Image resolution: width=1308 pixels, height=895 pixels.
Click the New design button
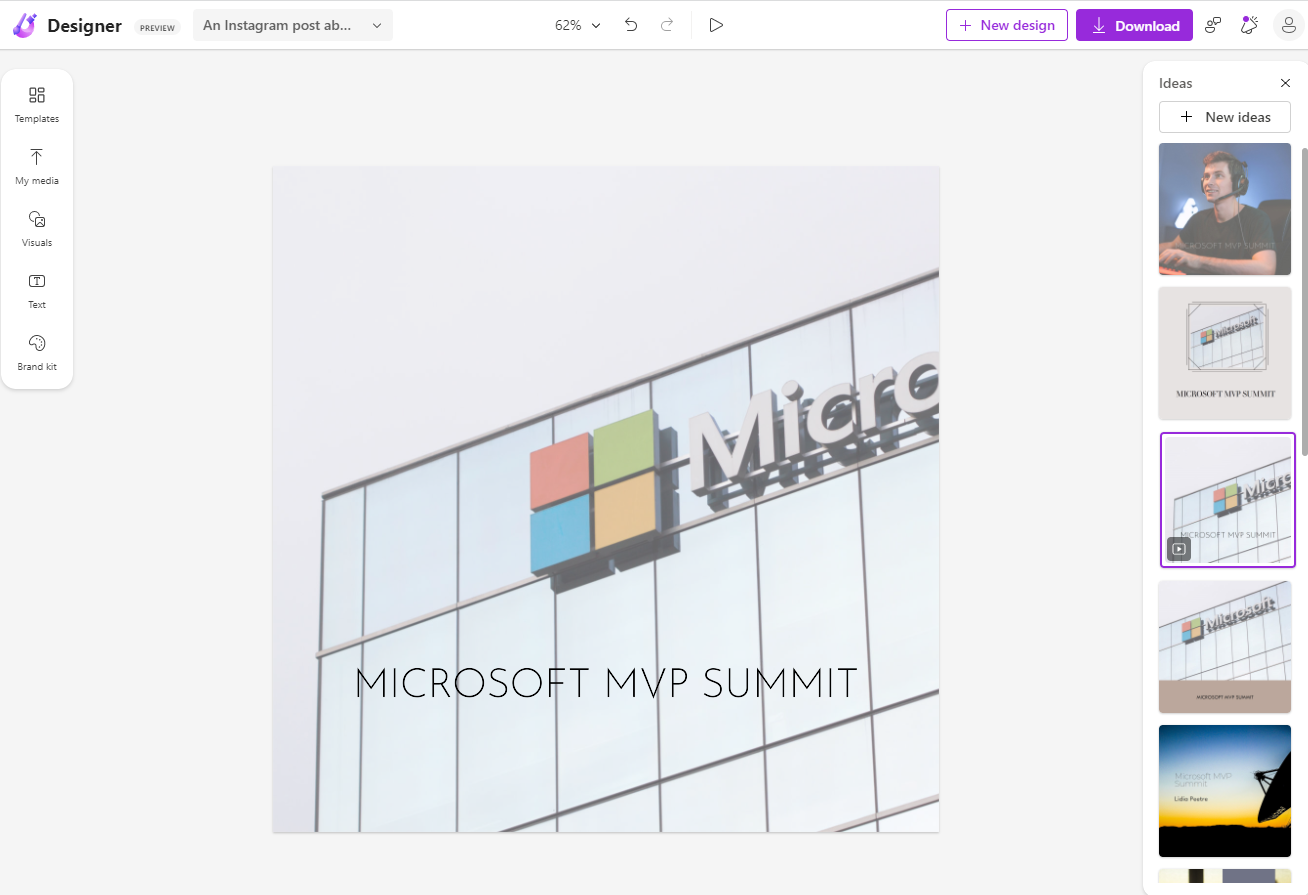point(1006,25)
